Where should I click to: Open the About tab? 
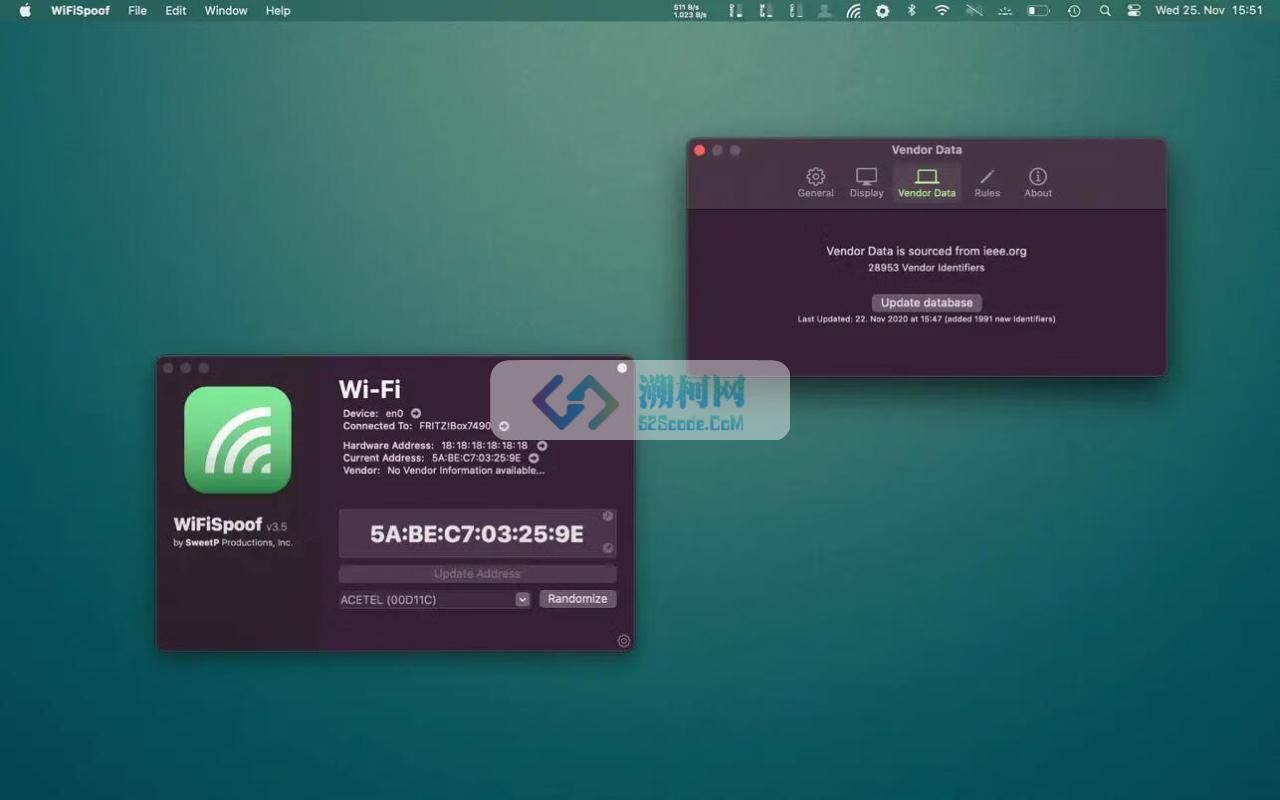[x=1038, y=183]
